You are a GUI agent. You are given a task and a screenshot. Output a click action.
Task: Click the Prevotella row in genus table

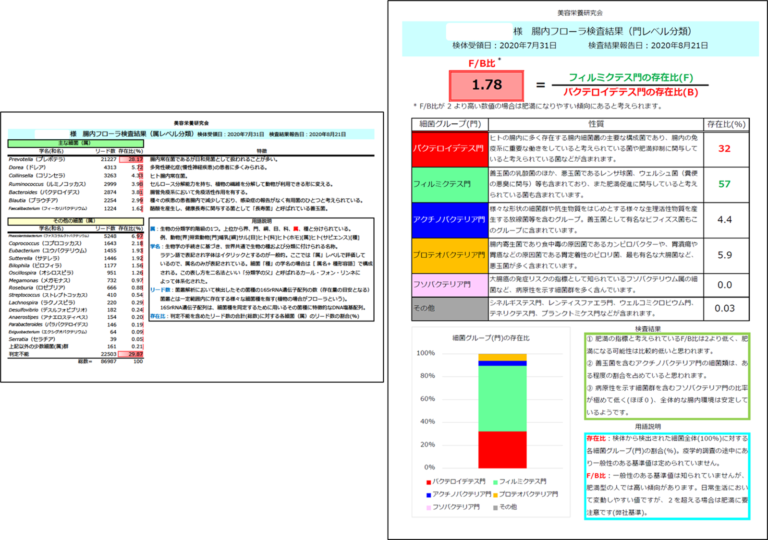tap(76, 158)
